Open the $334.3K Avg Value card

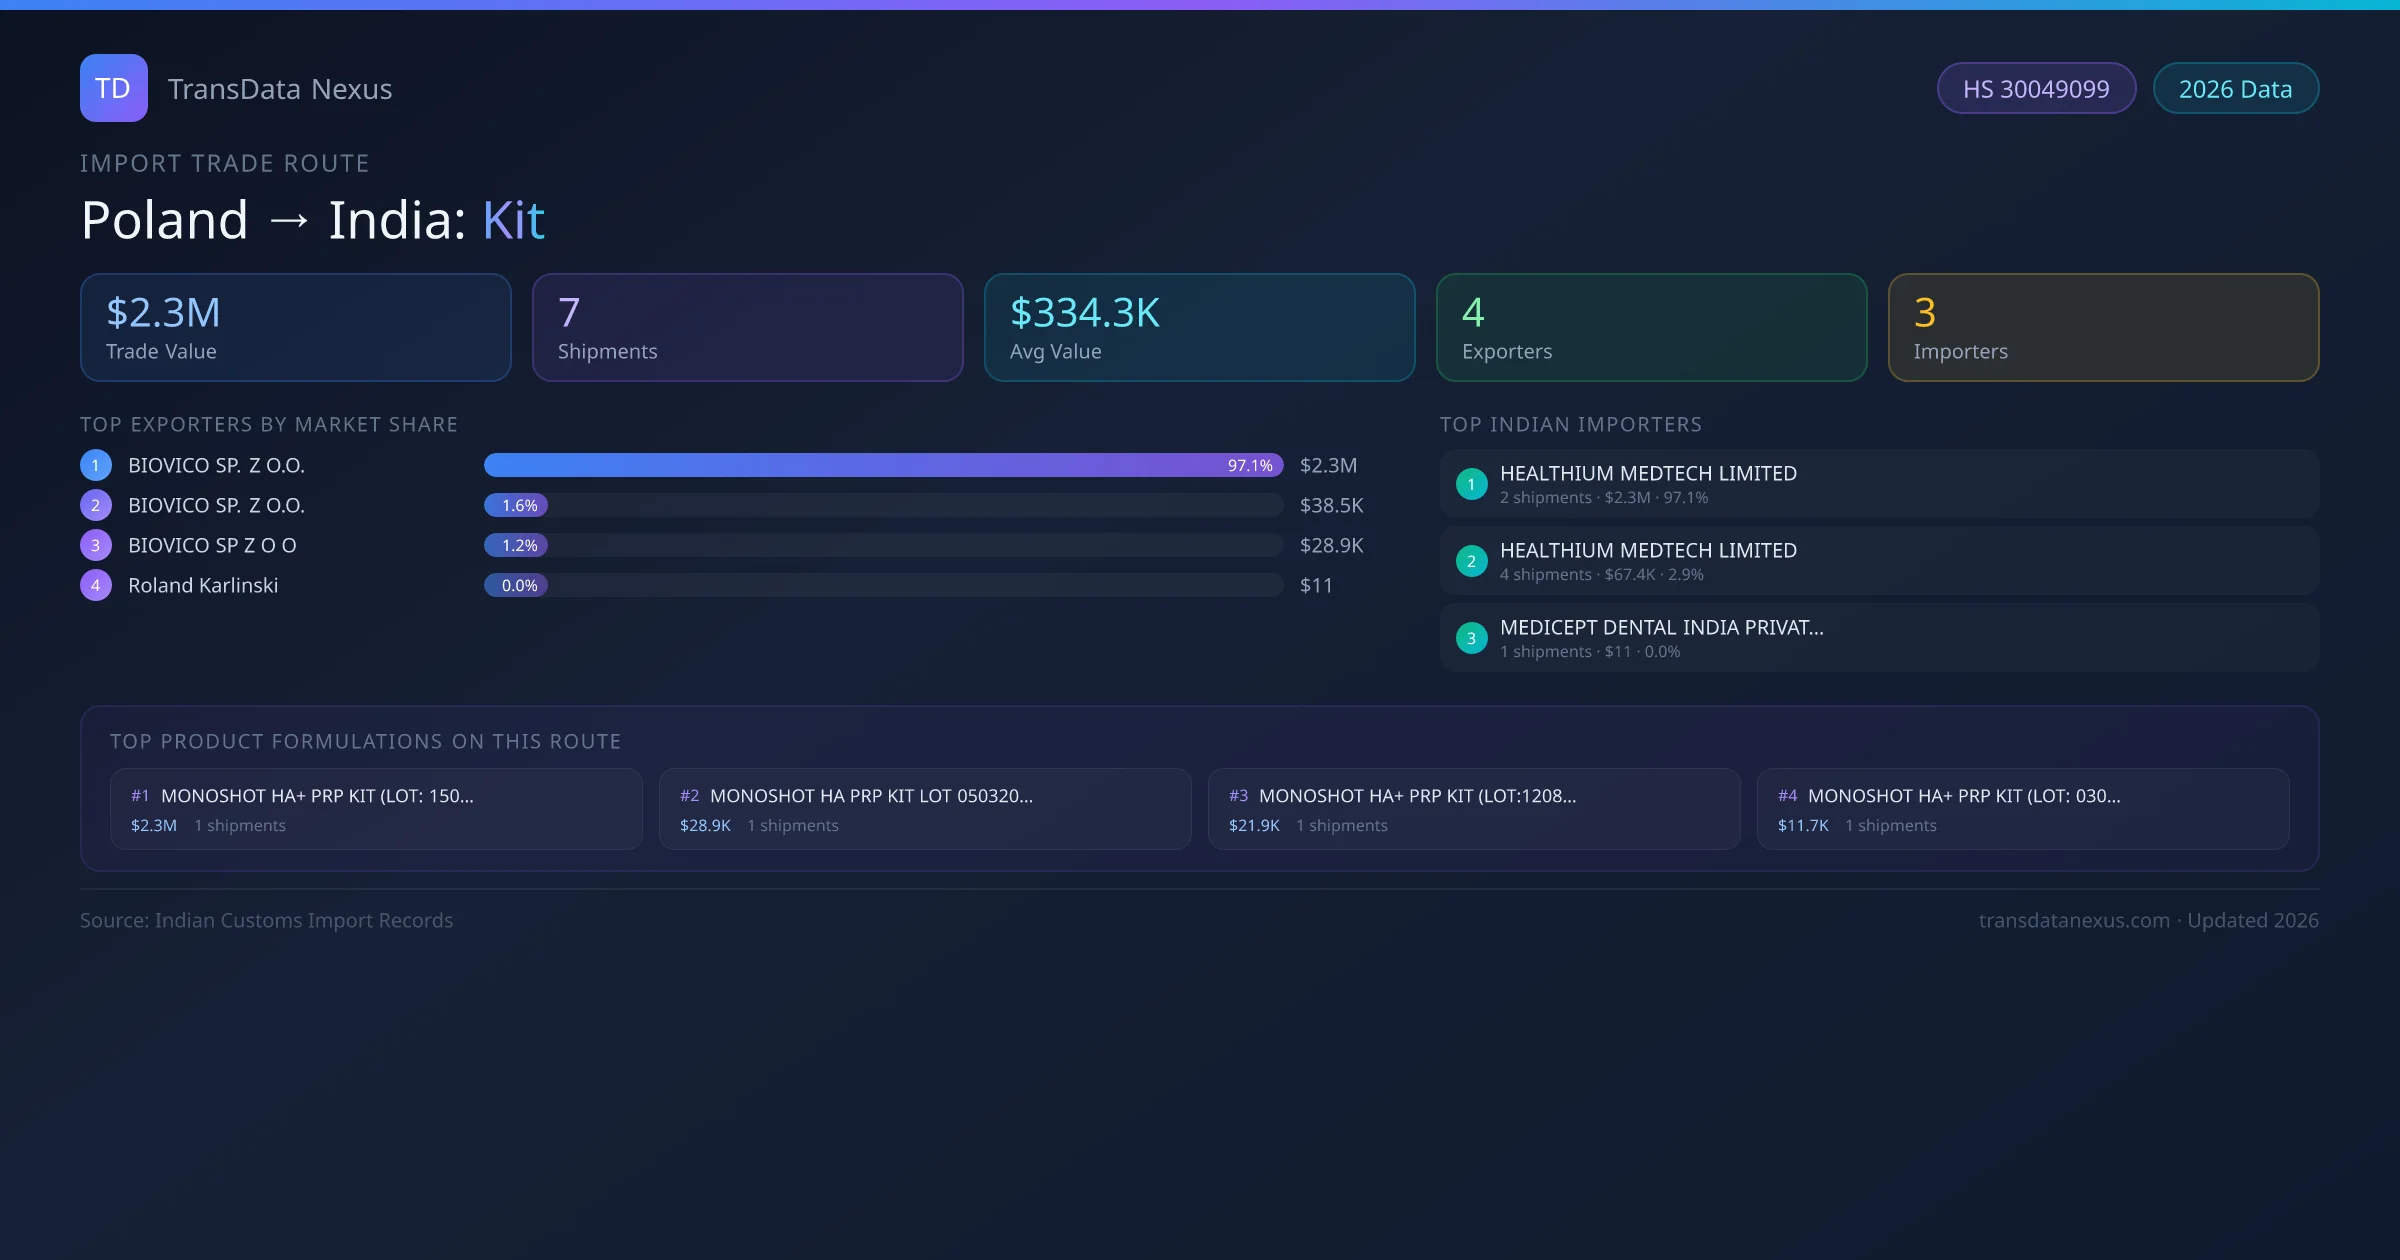(1199, 328)
